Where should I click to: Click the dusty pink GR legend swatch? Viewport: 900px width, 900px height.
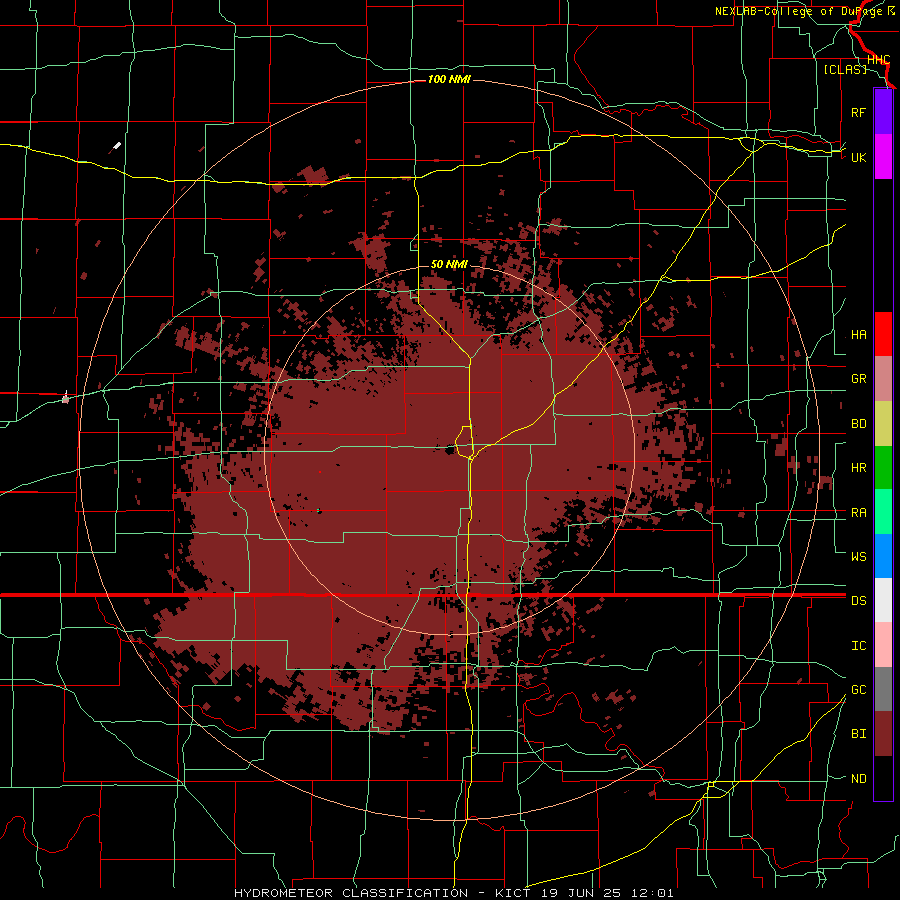pyautogui.click(x=883, y=379)
